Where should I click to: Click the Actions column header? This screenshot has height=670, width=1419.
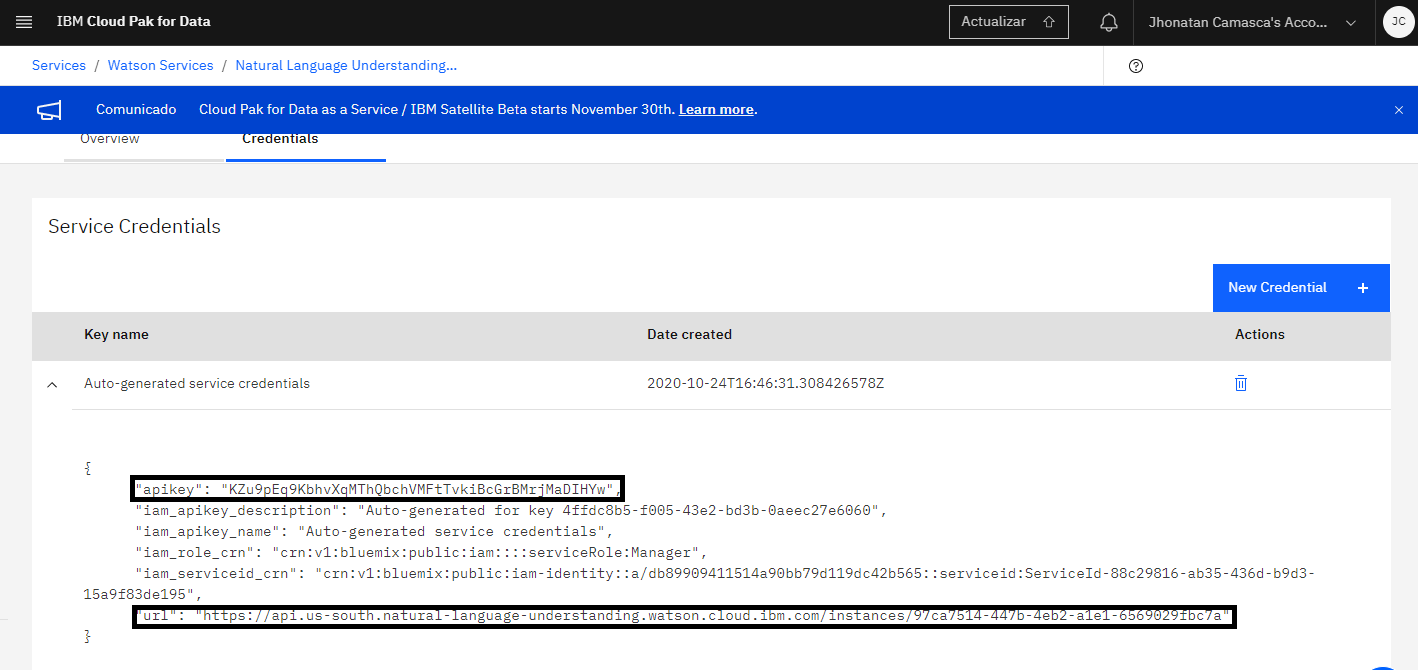coord(1260,334)
